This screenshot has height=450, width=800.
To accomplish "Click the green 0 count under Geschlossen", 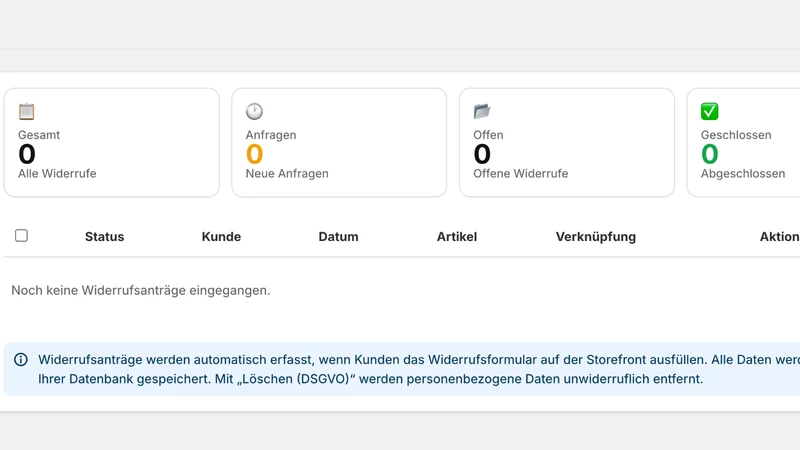I will [x=710, y=154].
